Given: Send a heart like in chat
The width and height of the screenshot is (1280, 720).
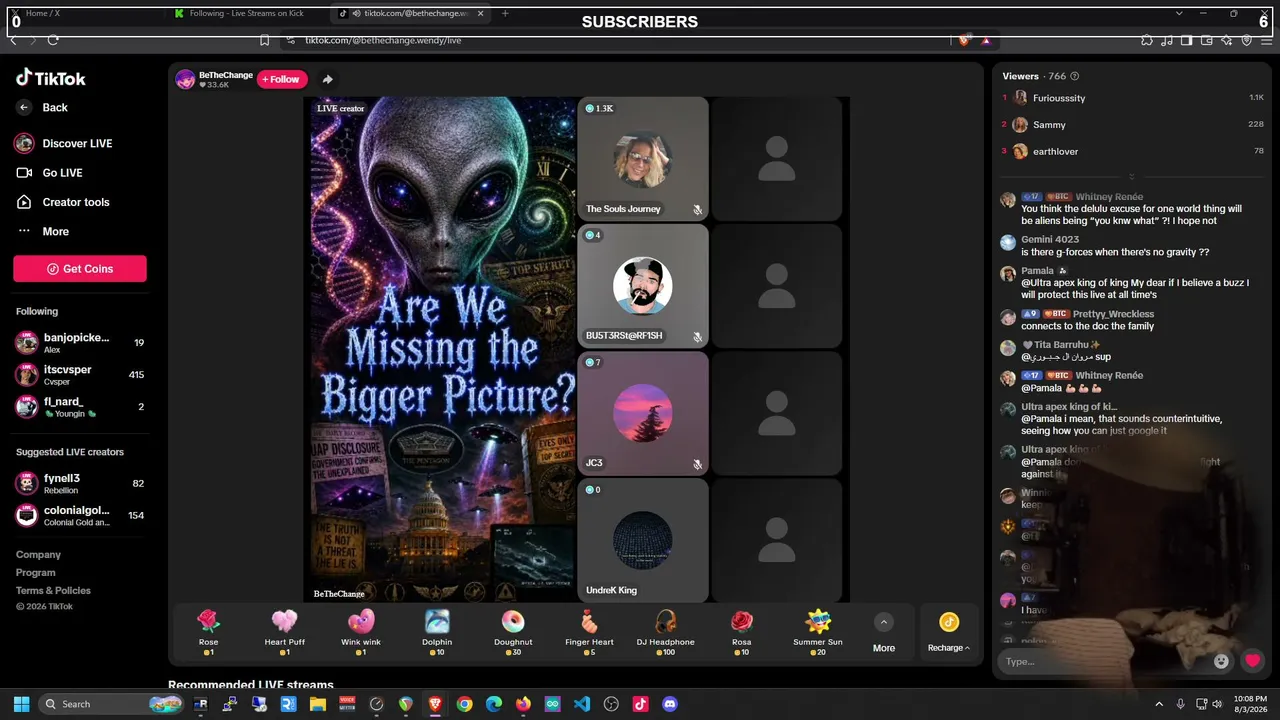Looking at the screenshot, I should 1252,661.
